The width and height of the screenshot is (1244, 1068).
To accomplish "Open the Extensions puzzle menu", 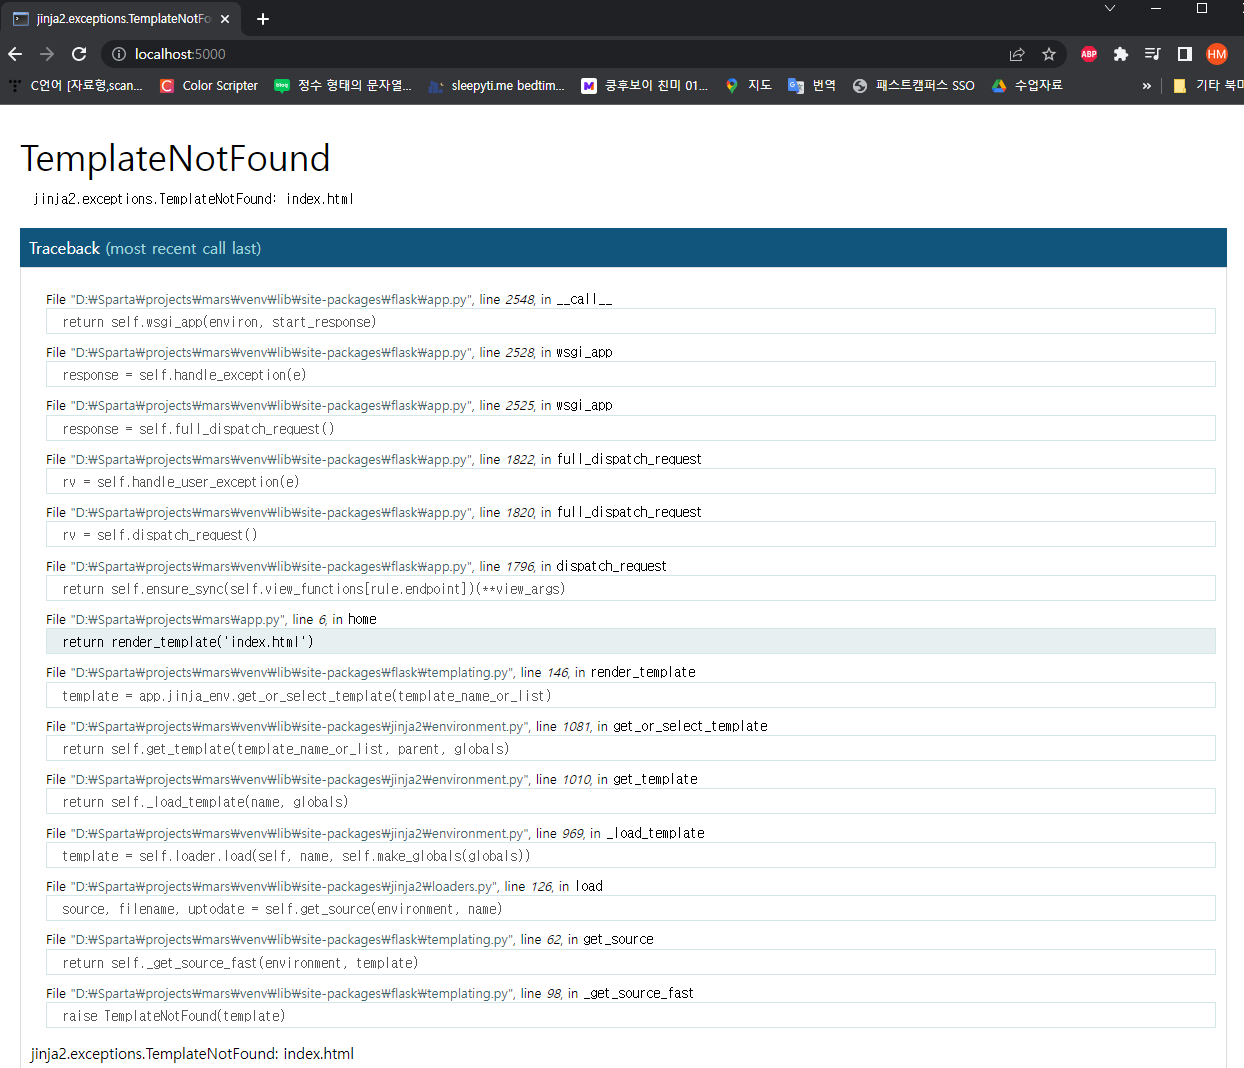I will 1121,54.
